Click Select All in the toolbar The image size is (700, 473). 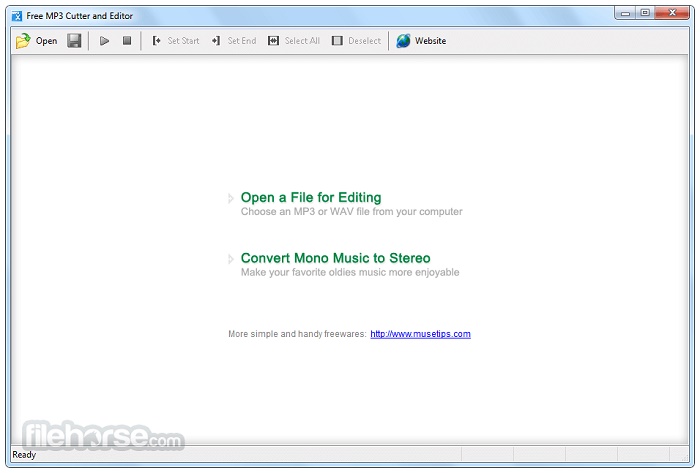[294, 41]
